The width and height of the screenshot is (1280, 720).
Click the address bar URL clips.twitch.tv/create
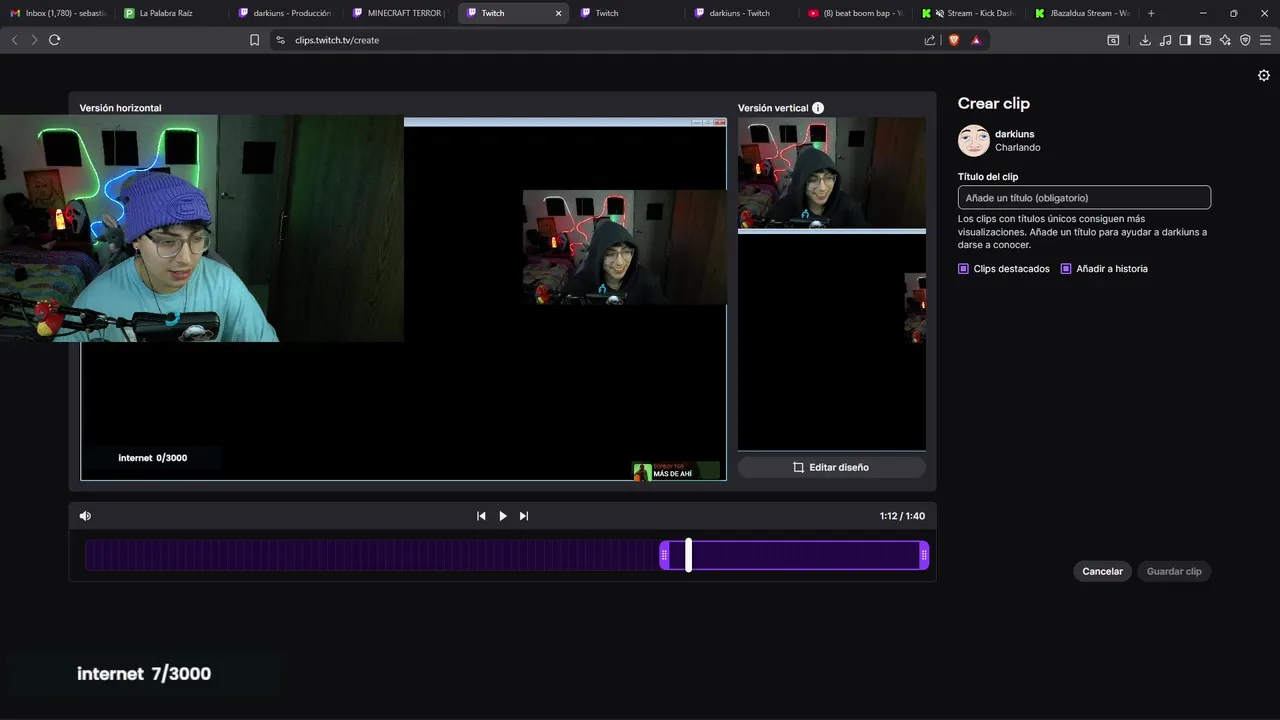(337, 40)
